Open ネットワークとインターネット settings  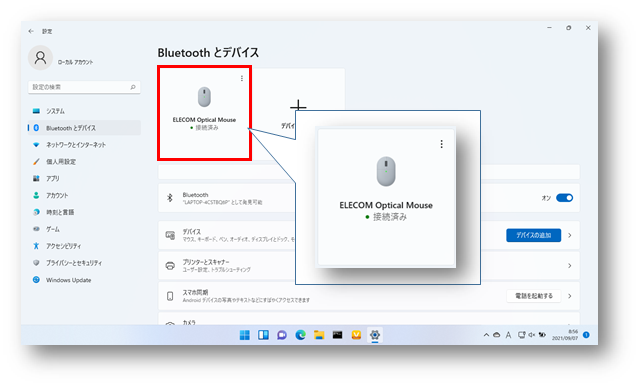tap(84, 145)
